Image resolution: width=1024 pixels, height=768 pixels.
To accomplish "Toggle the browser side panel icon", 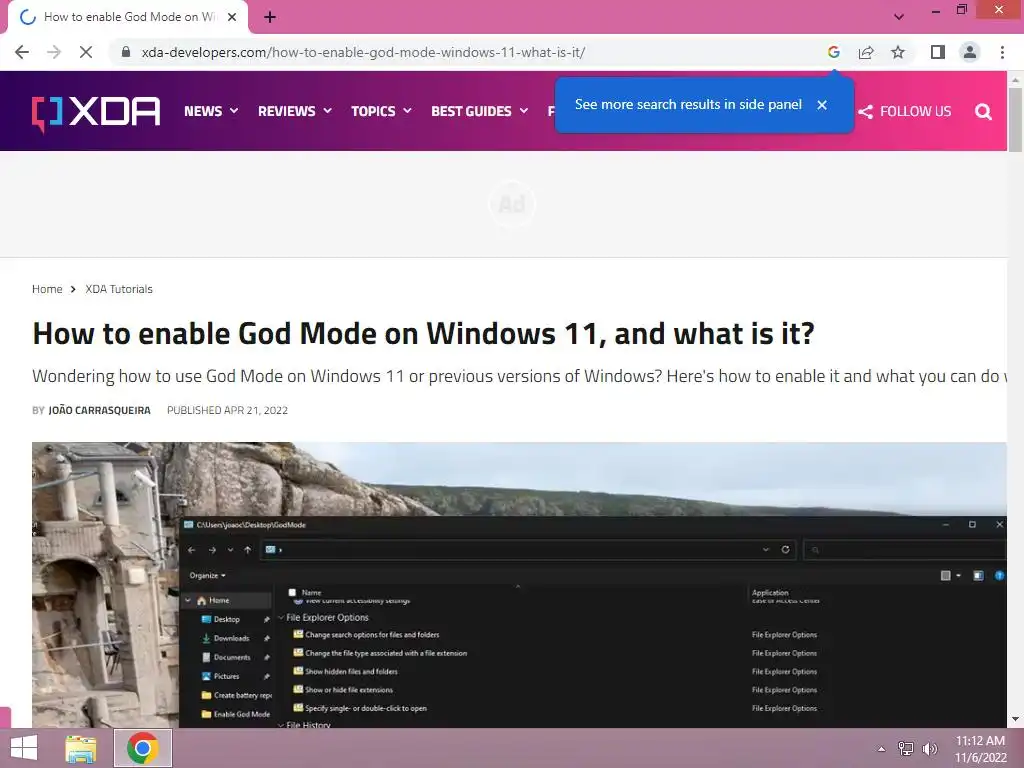I will (x=938, y=52).
